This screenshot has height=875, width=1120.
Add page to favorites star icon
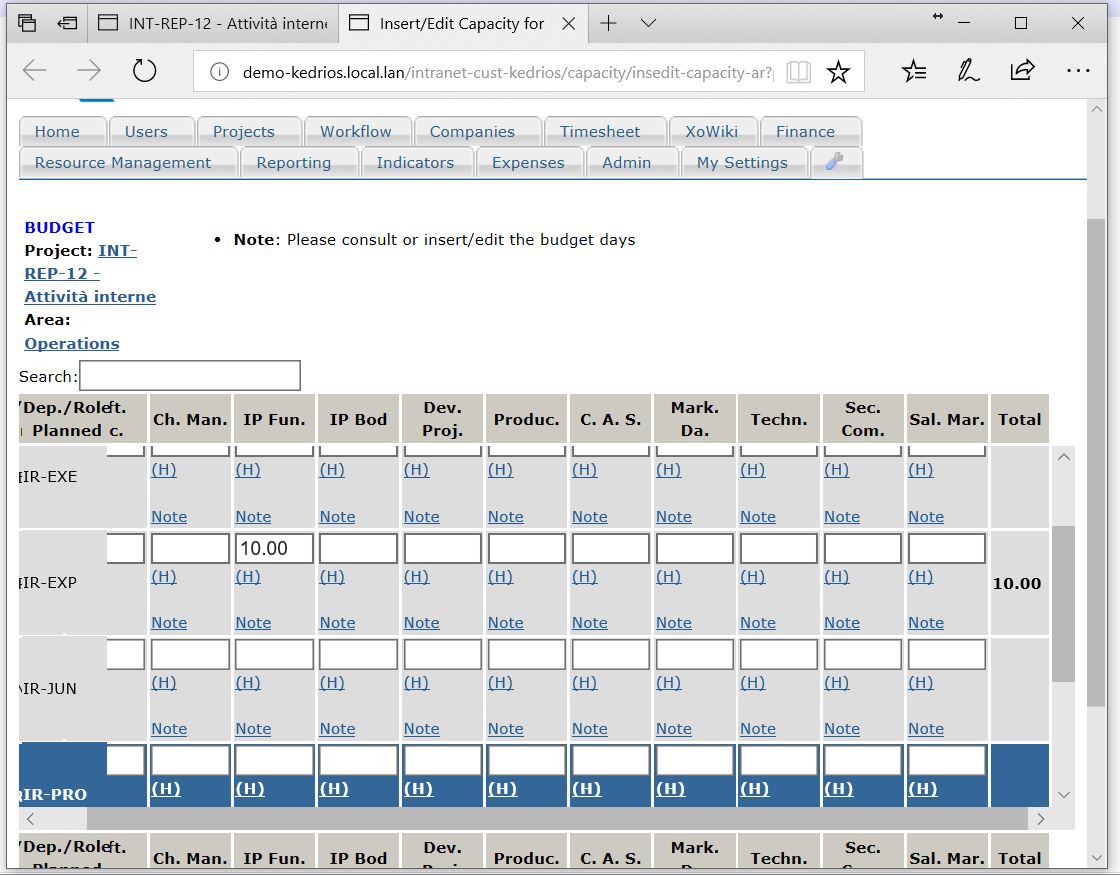point(838,72)
